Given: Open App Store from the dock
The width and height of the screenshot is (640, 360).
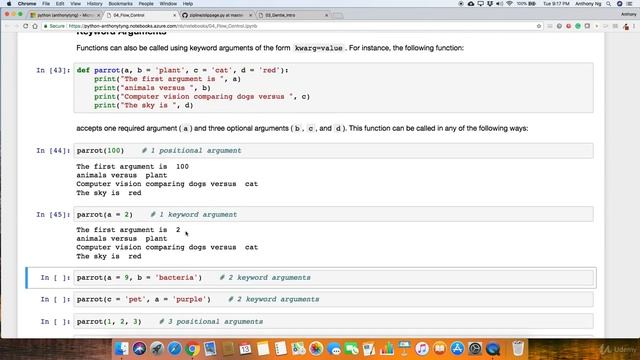Looking at the screenshot, I should point(457,349).
